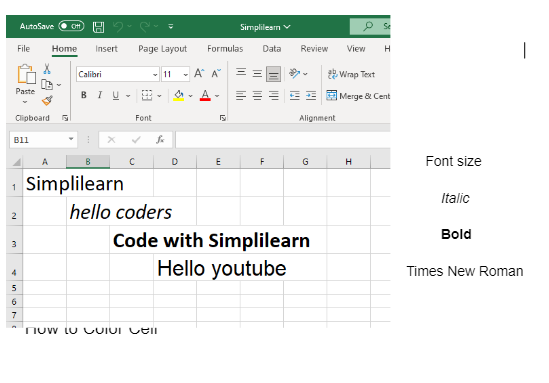The image size is (549, 383).
Task: Toggle Italic formatting button
Action: [x=100, y=95]
